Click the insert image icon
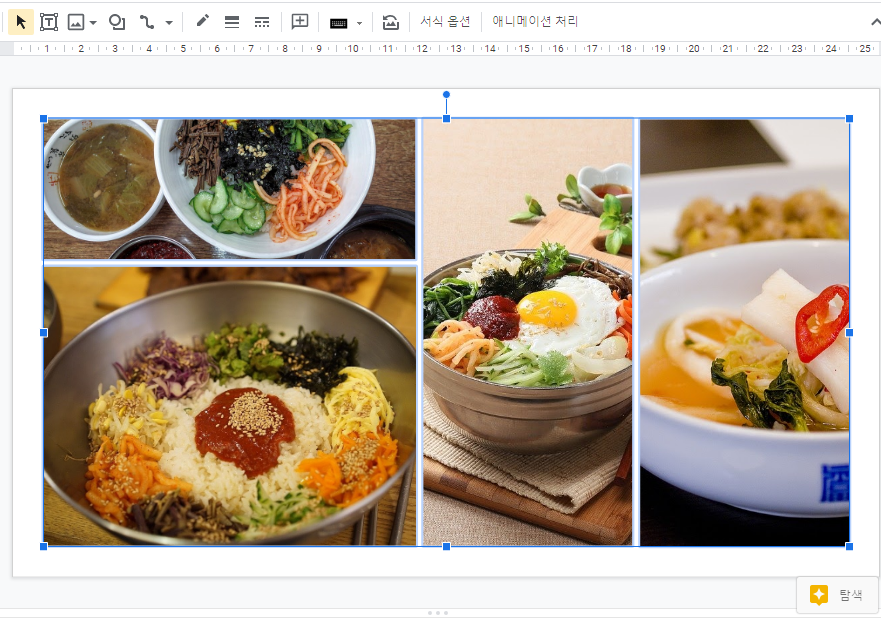Viewport: 881px width, 618px height. 75,22
